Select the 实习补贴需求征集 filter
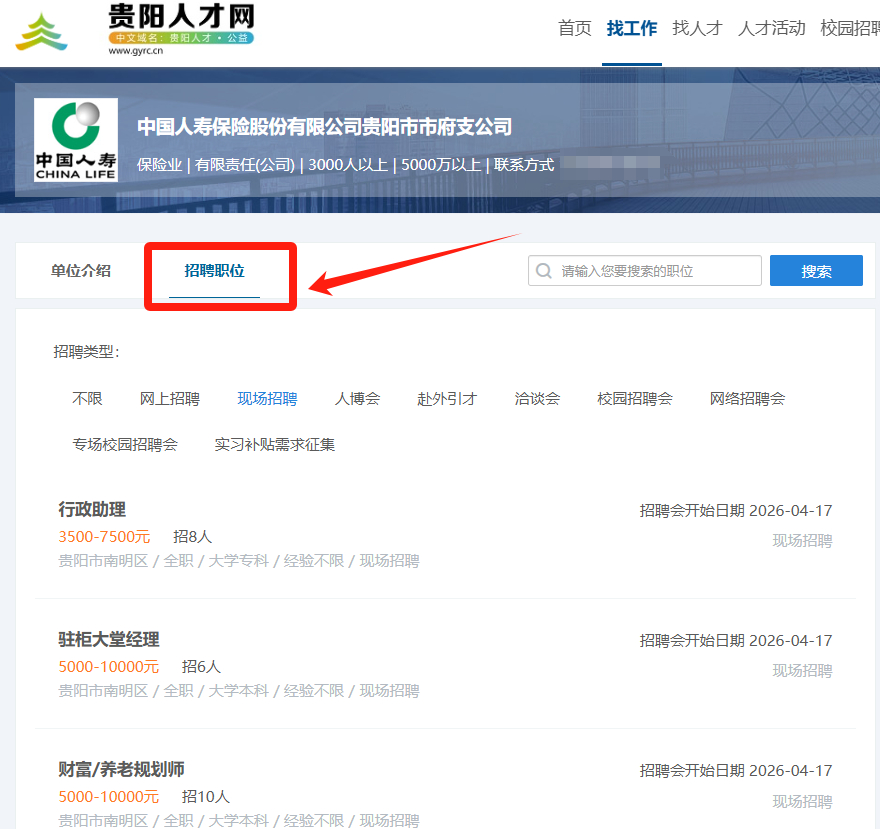 (x=274, y=445)
